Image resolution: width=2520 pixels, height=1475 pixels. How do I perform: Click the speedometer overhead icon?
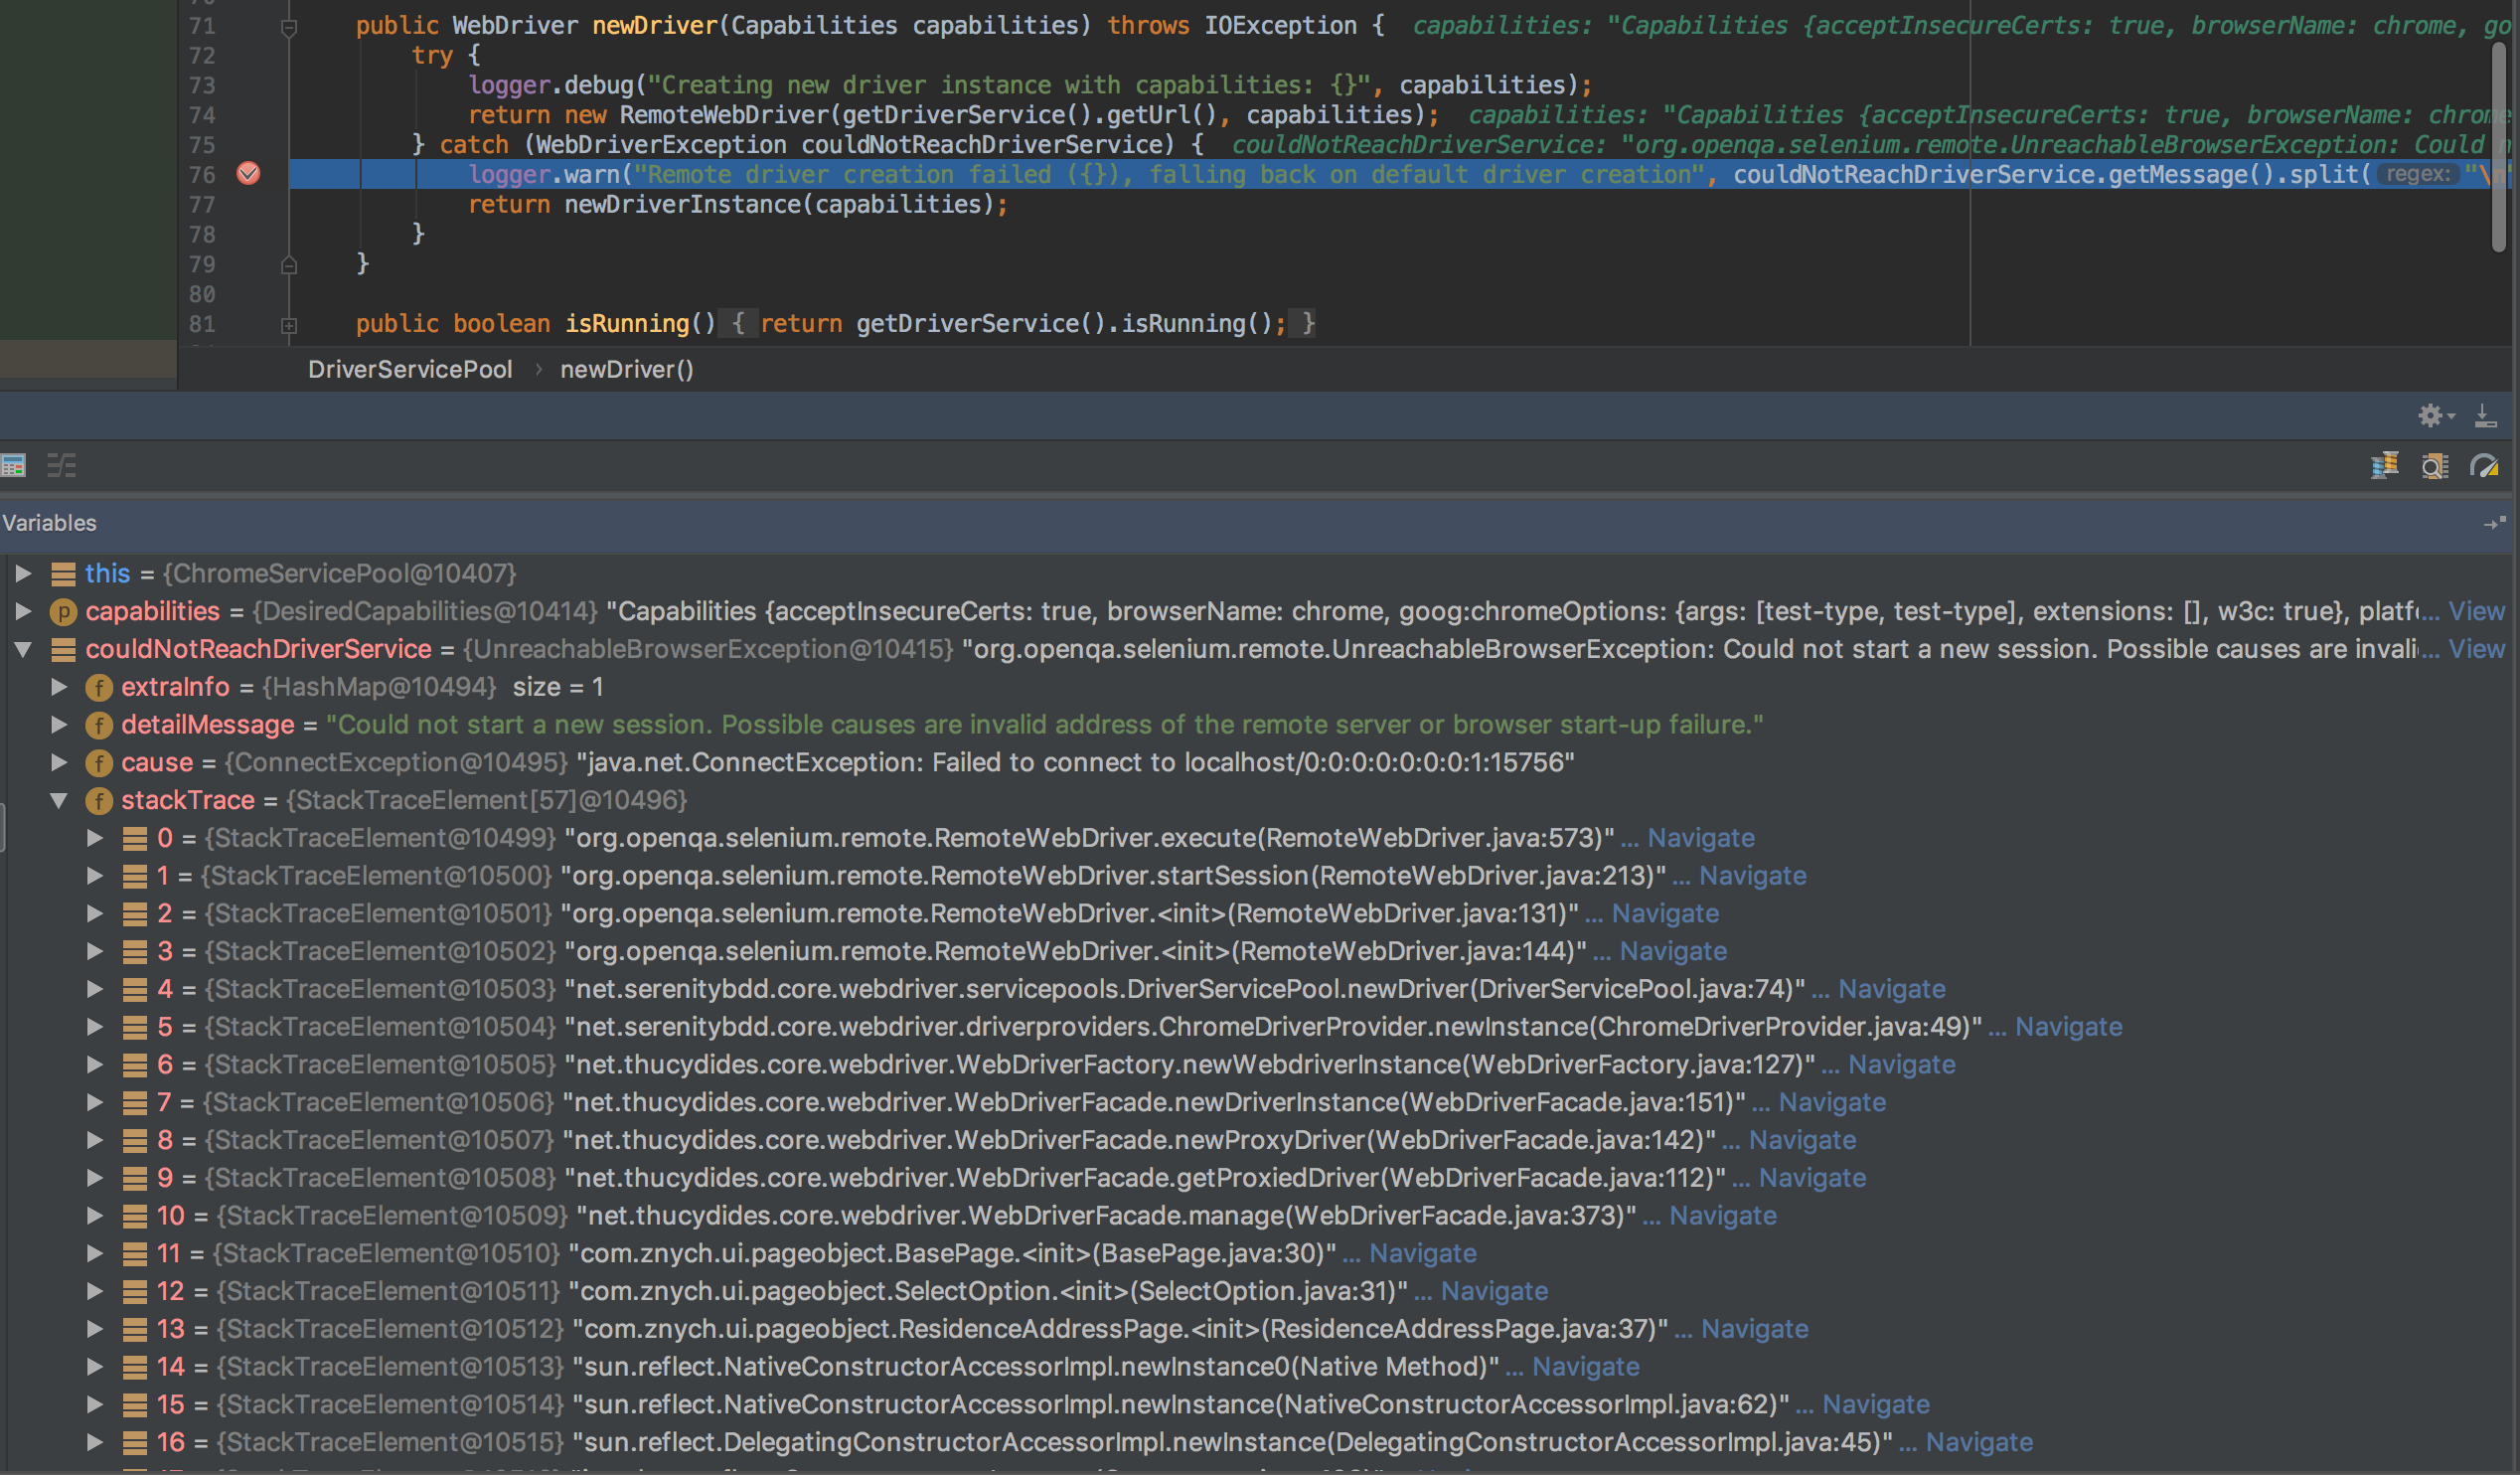(2484, 466)
